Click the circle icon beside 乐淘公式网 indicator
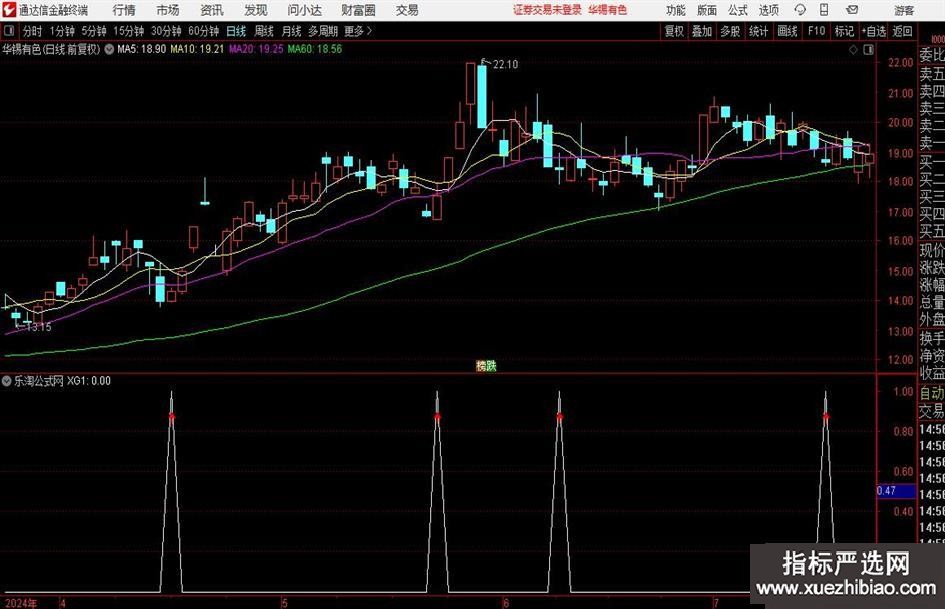 pyautogui.click(x=7, y=381)
